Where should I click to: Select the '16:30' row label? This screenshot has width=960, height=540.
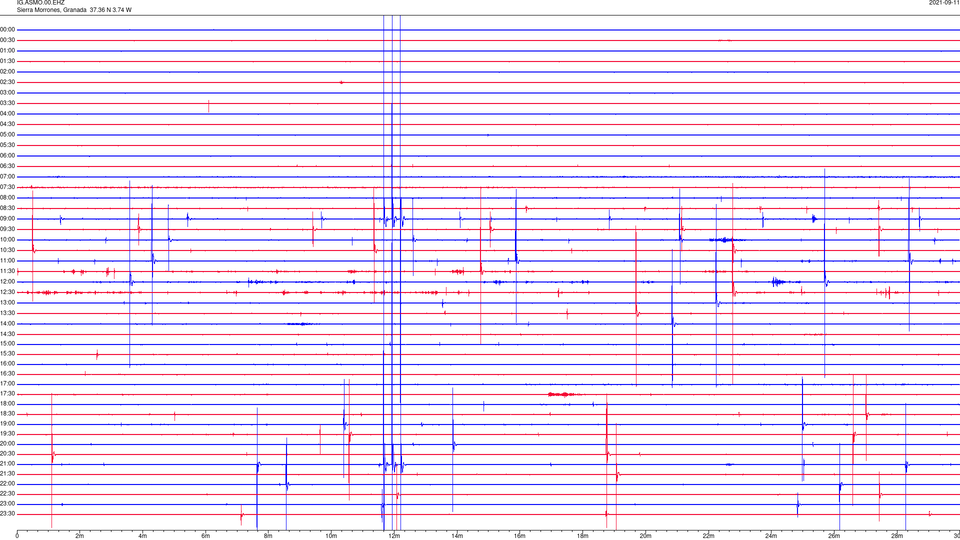coord(8,373)
